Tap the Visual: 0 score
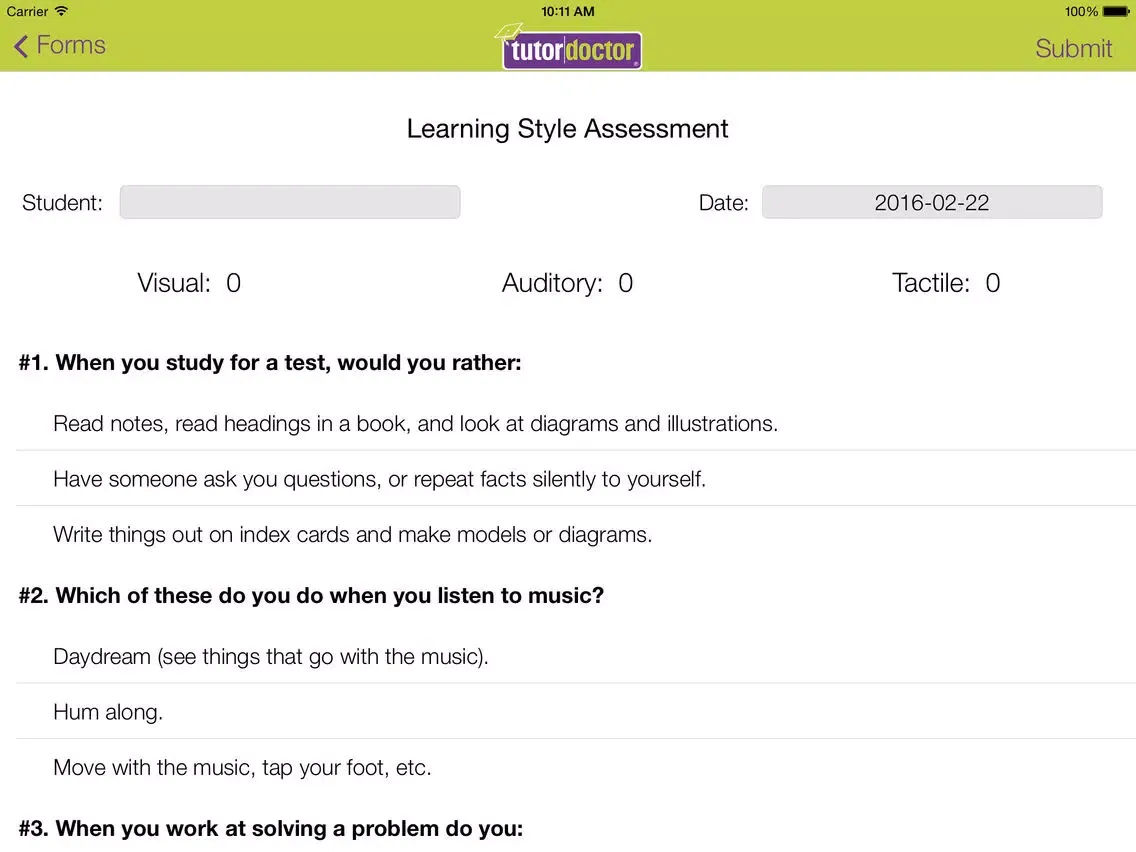This screenshot has width=1136, height=852. (189, 283)
